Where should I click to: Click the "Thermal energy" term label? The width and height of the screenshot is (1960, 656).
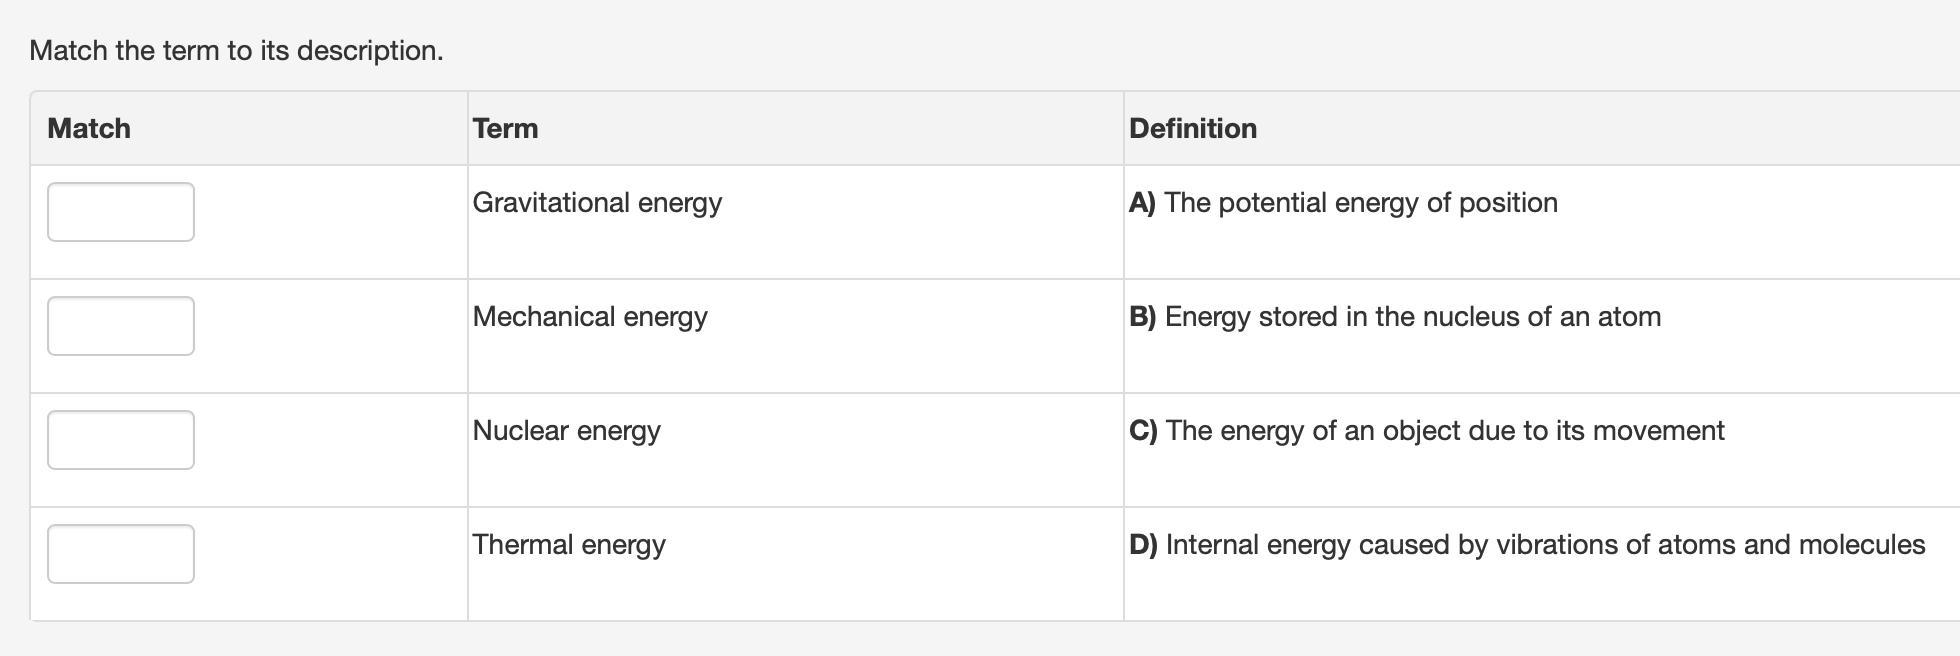coord(569,545)
